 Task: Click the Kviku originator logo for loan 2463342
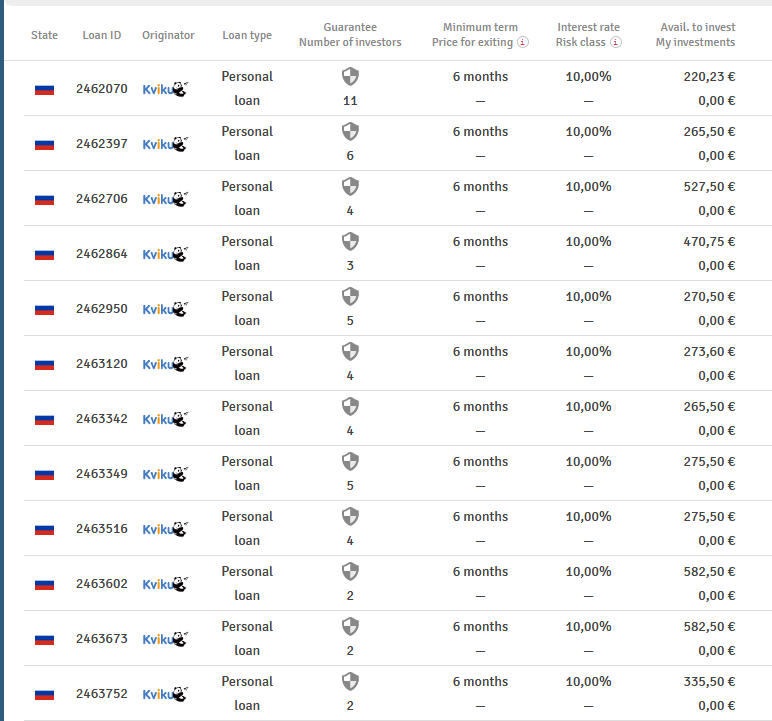tap(165, 419)
